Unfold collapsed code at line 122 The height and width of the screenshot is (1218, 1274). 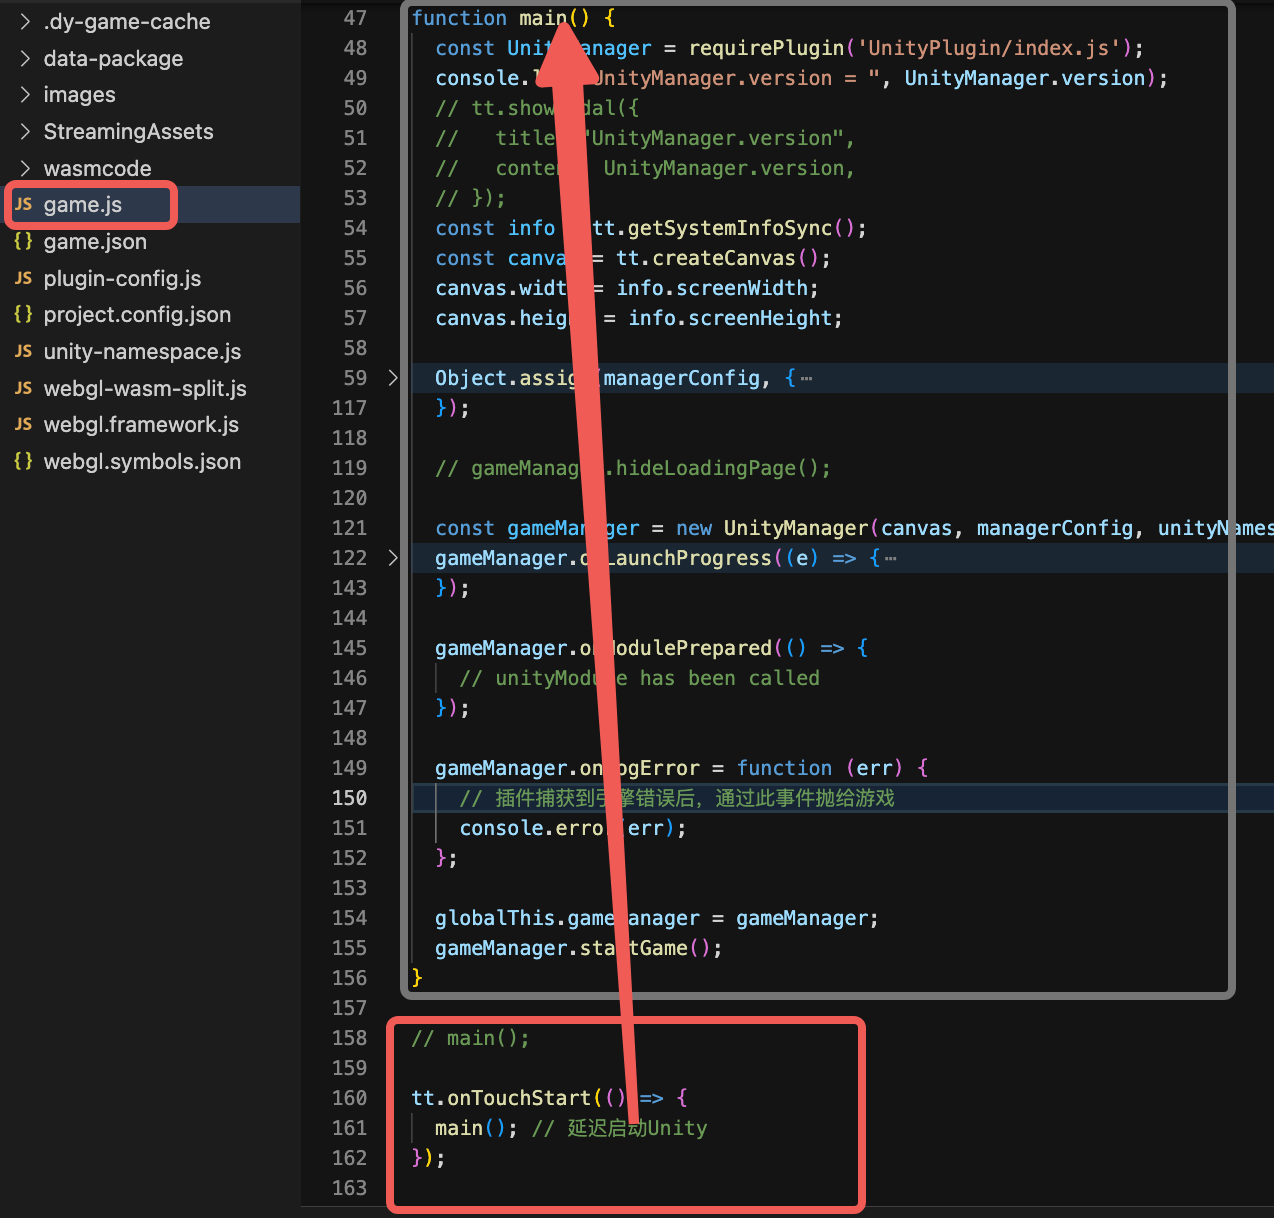(393, 558)
